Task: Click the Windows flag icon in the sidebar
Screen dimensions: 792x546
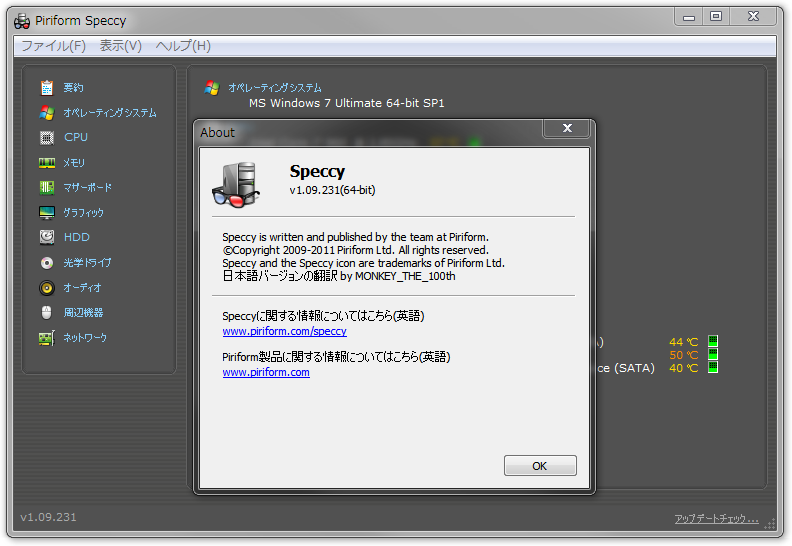Action: (x=46, y=113)
